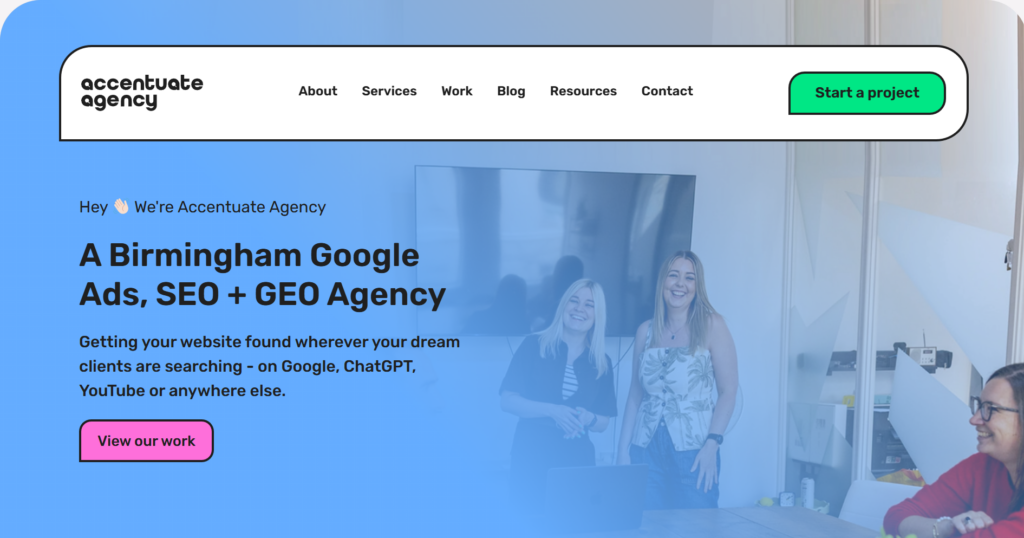Click the 'Getting your website found' paragraph
This screenshot has width=1024, height=538.
pos(270,366)
